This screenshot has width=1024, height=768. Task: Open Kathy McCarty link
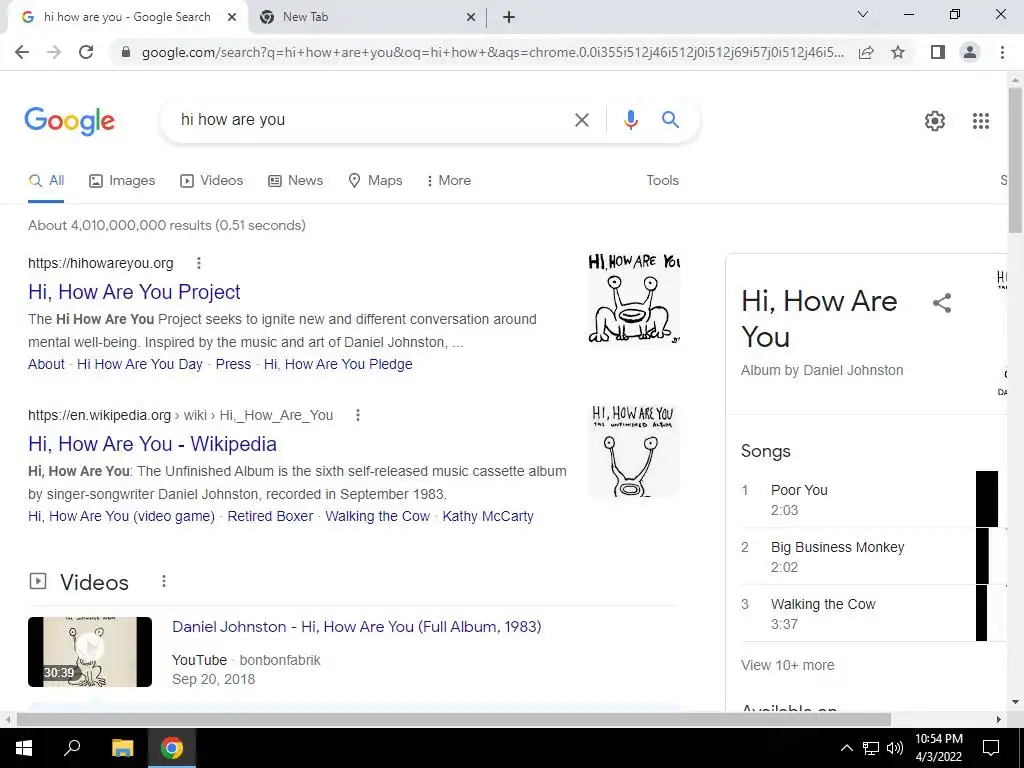pos(488,517)
